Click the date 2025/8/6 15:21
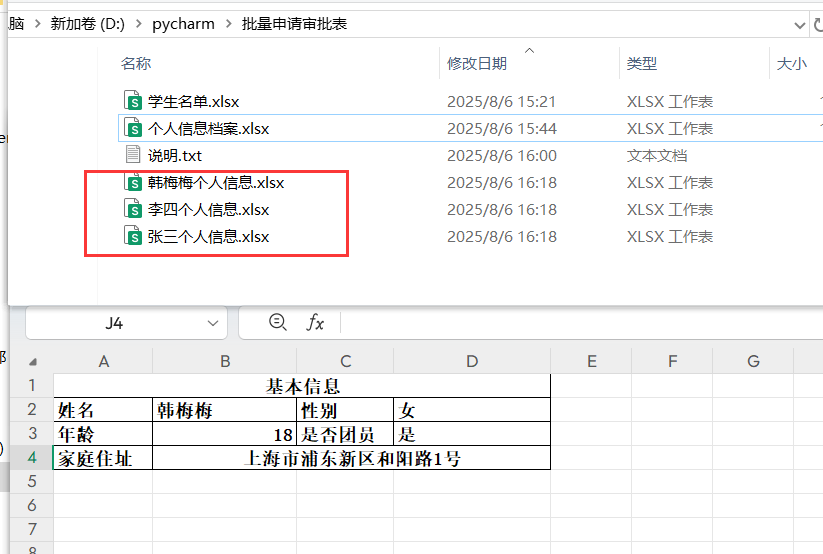The height and width of the screenshot is (554, 823). coord(501,101)
